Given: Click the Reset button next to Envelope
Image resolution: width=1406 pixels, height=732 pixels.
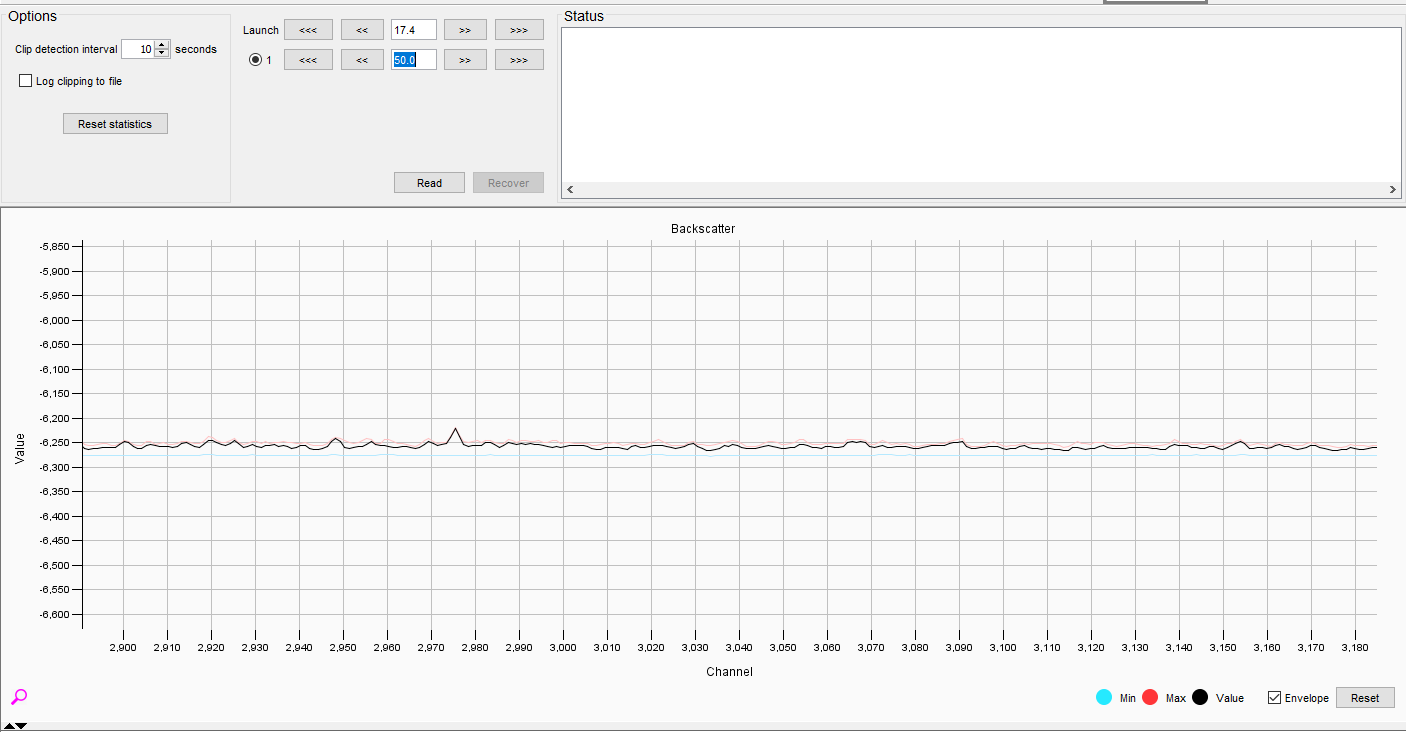Looking at the screenshot, I should [1365, 697].
